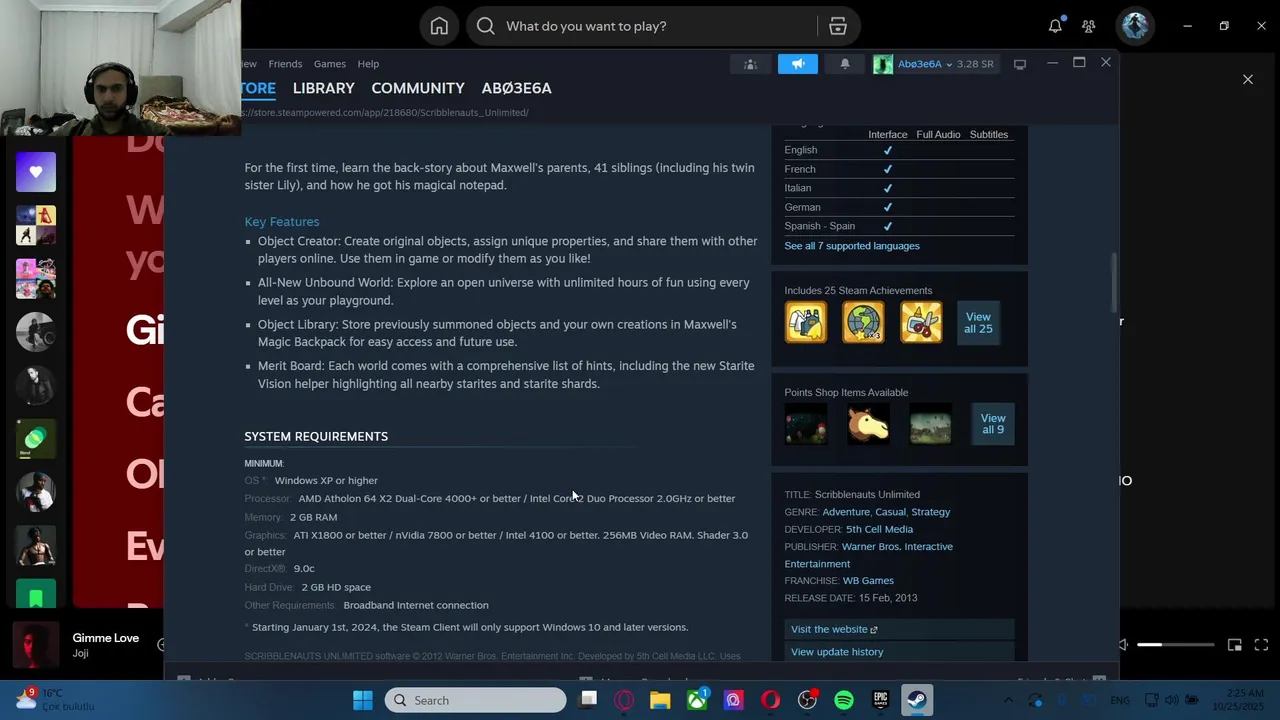Open the green pill game in sidebar

tap(36, 438)
